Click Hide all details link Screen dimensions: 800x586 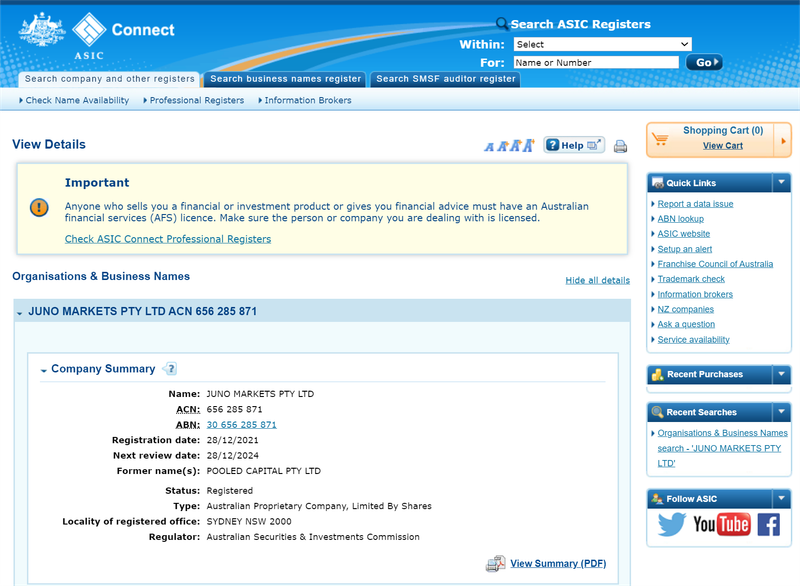point(597,281)
